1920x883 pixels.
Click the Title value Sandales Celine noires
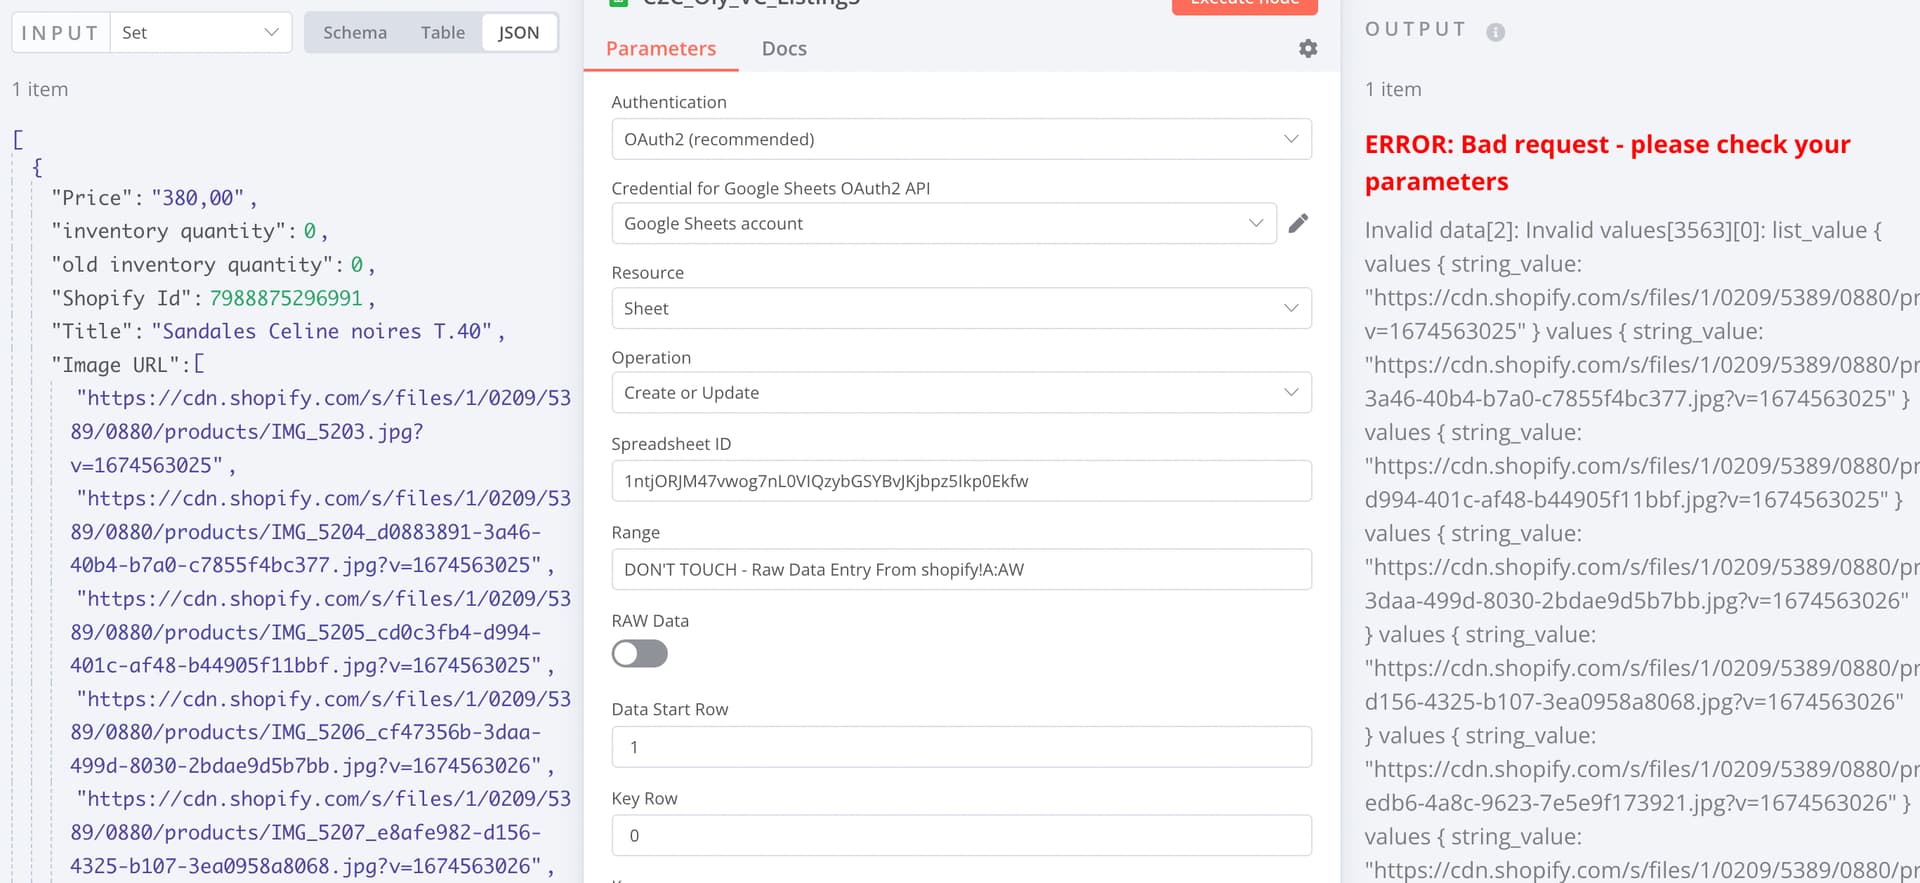(x=322, y=332)
